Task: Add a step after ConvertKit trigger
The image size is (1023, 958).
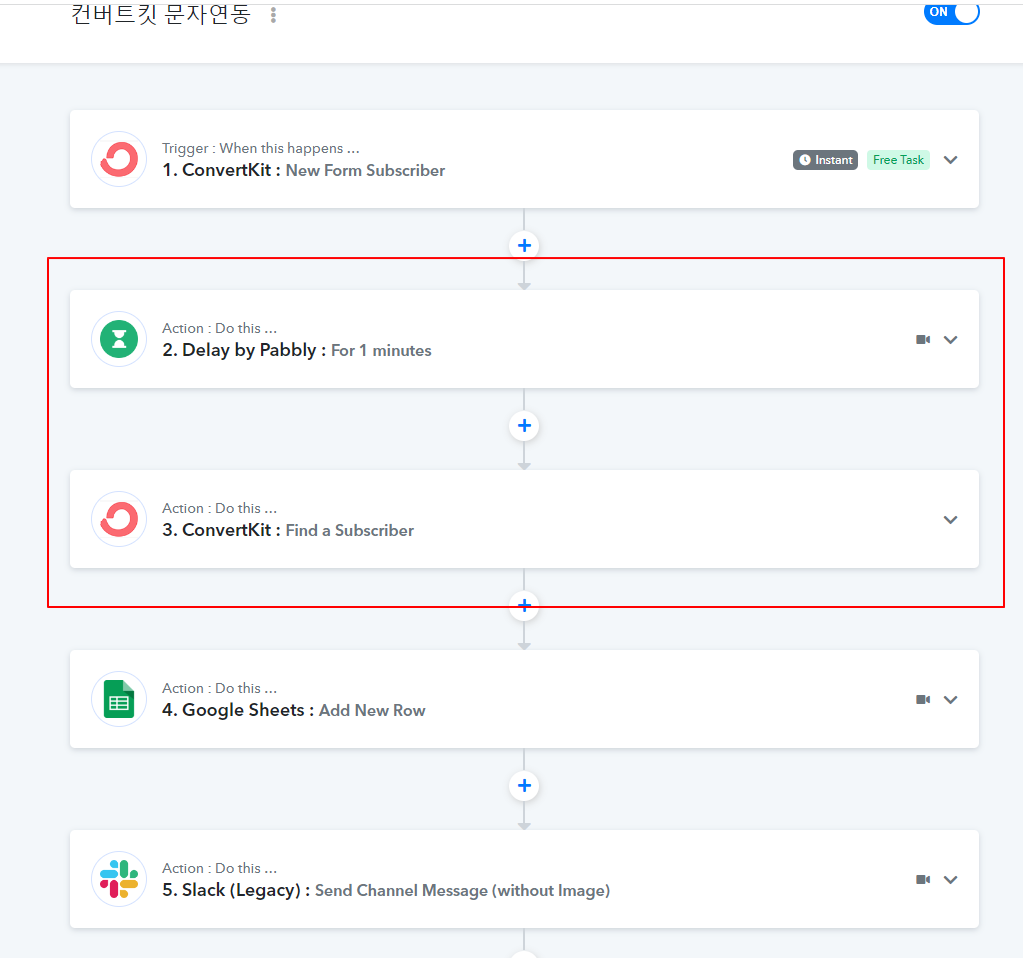Action: (524, 246)
